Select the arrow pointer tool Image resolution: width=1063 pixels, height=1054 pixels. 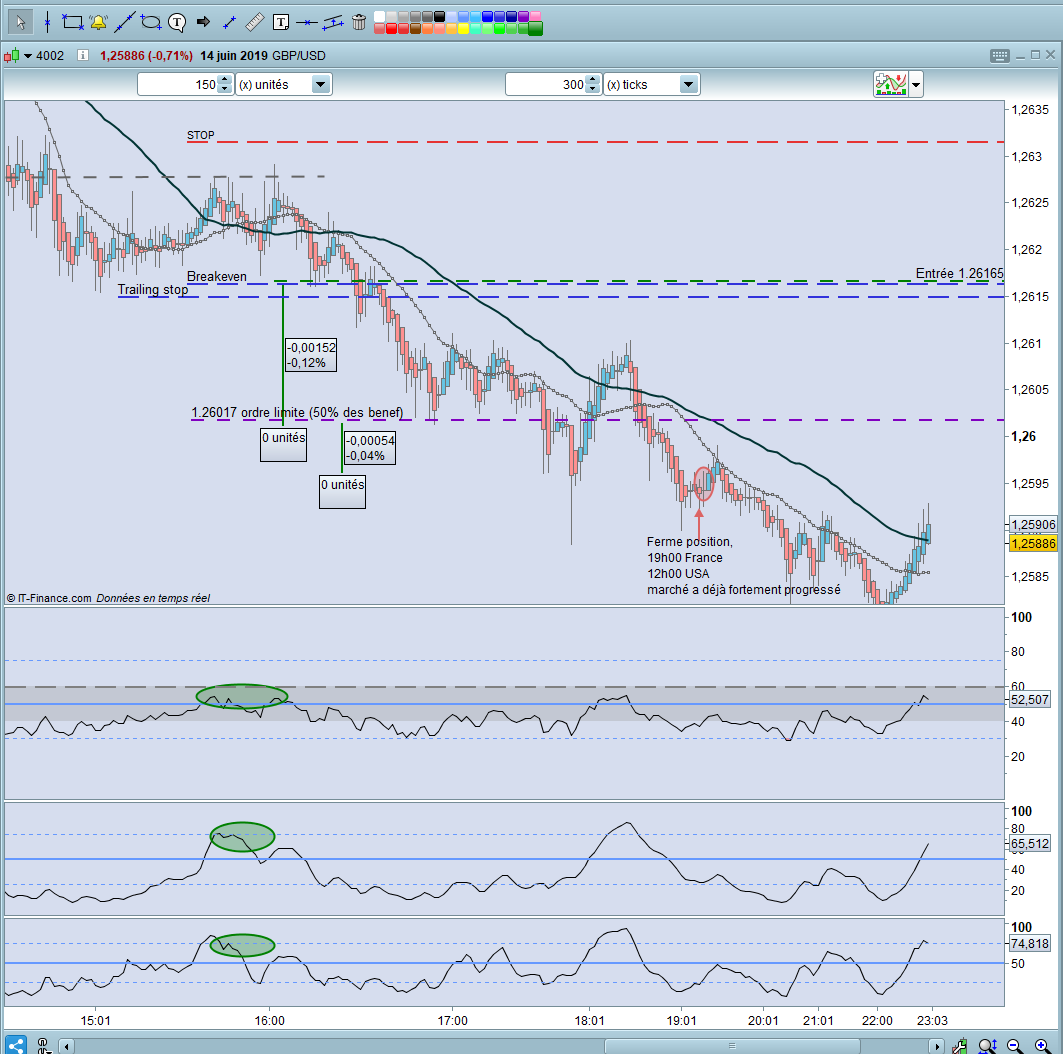[x=20, y=22]
